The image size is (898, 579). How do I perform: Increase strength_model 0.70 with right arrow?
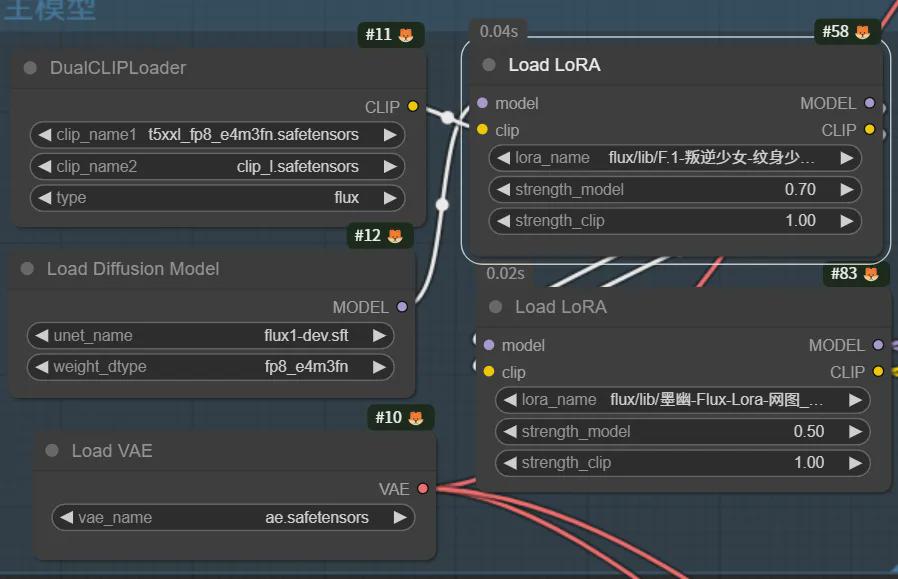click(x=846, y=189)
